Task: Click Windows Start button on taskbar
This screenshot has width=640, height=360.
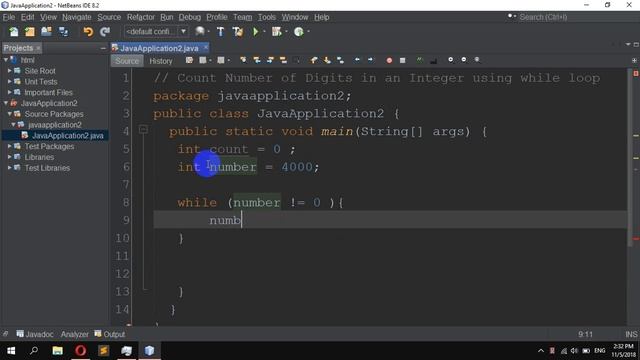Action: tap(11, 351)
